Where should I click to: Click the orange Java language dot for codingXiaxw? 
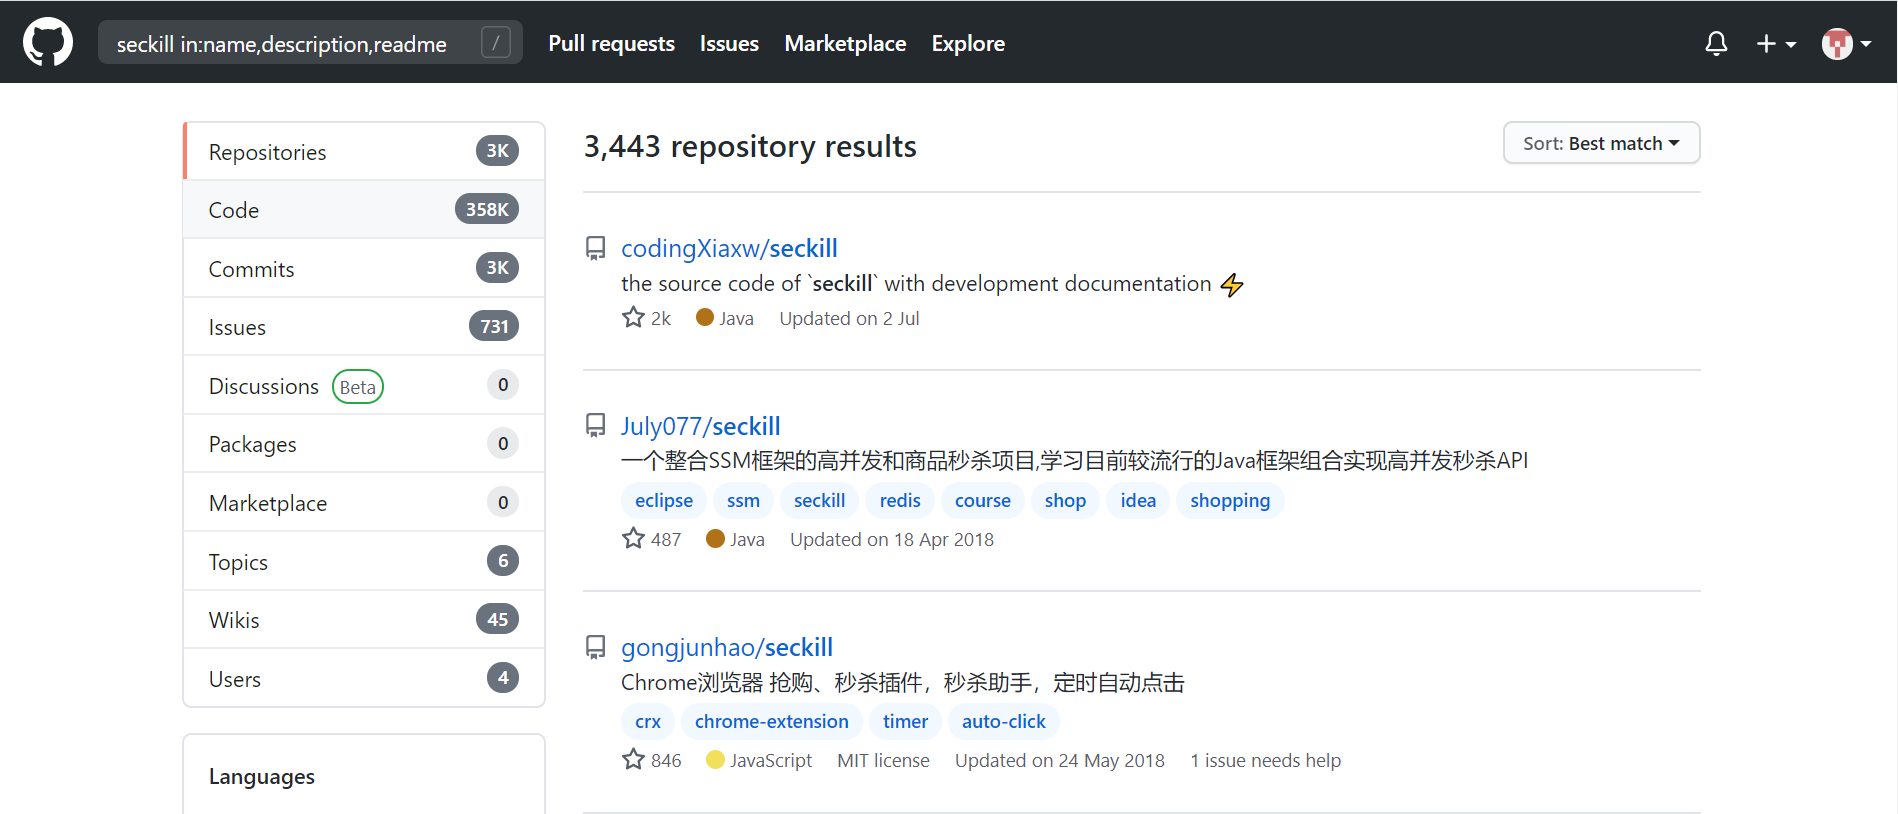tap(704, 317)
